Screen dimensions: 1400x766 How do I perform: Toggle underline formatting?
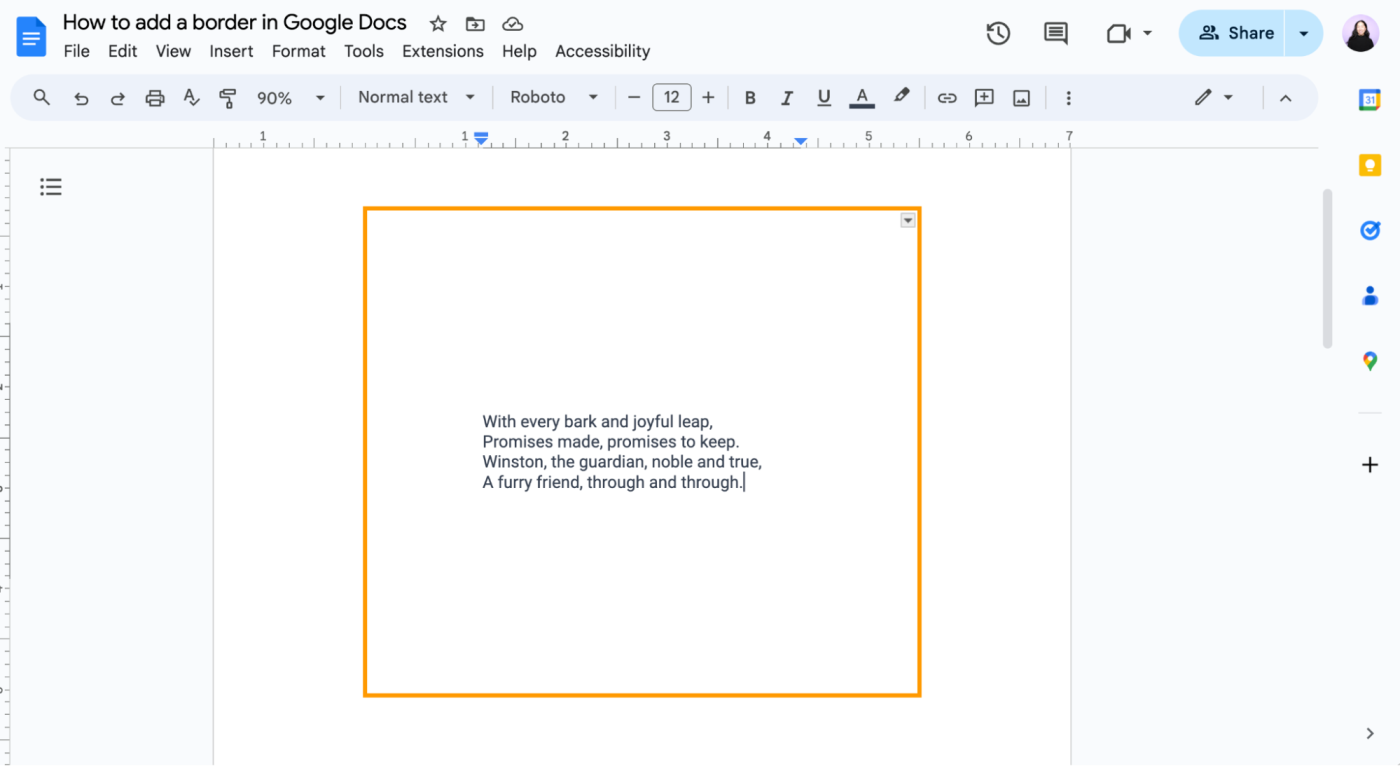click(824, 98)
